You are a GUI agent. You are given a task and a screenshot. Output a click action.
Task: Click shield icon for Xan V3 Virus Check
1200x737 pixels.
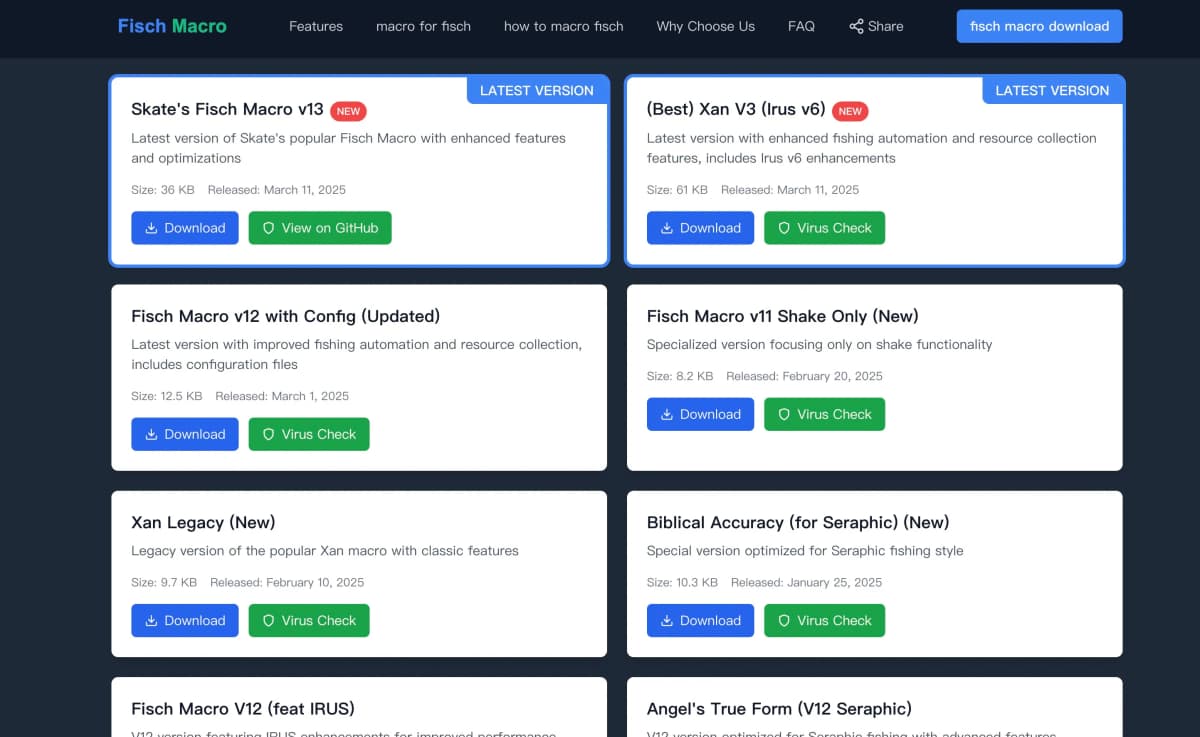pyautogui.click(x=784, y=228)
